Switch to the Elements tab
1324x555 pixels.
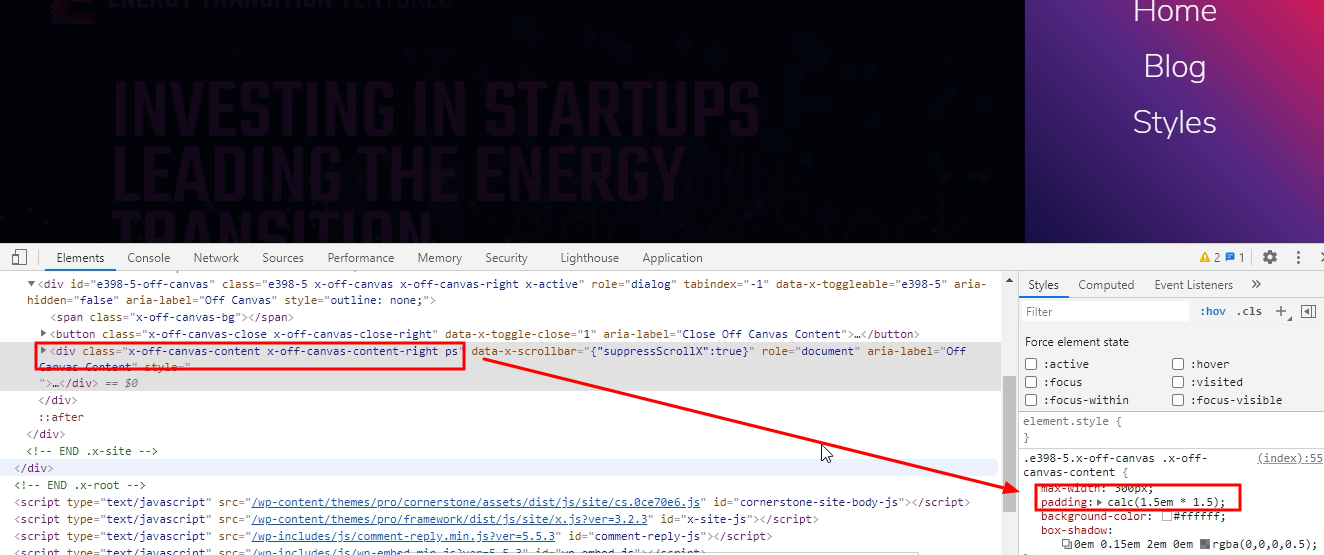coord(80,258)
